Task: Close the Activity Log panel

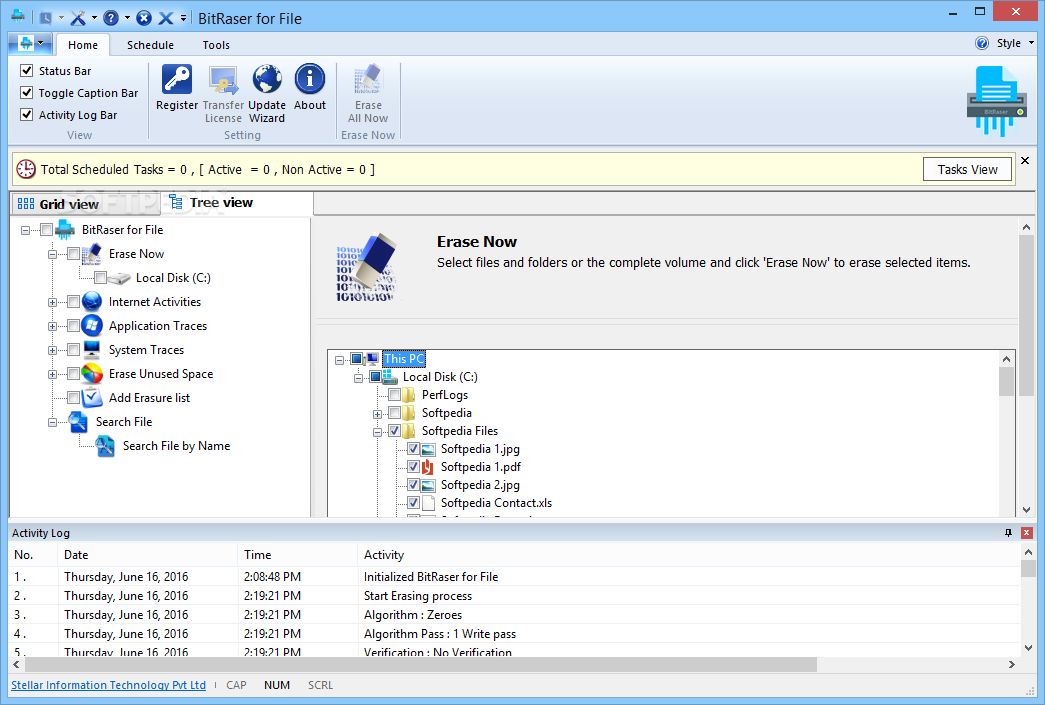Action: click(x=1026, y=532)
